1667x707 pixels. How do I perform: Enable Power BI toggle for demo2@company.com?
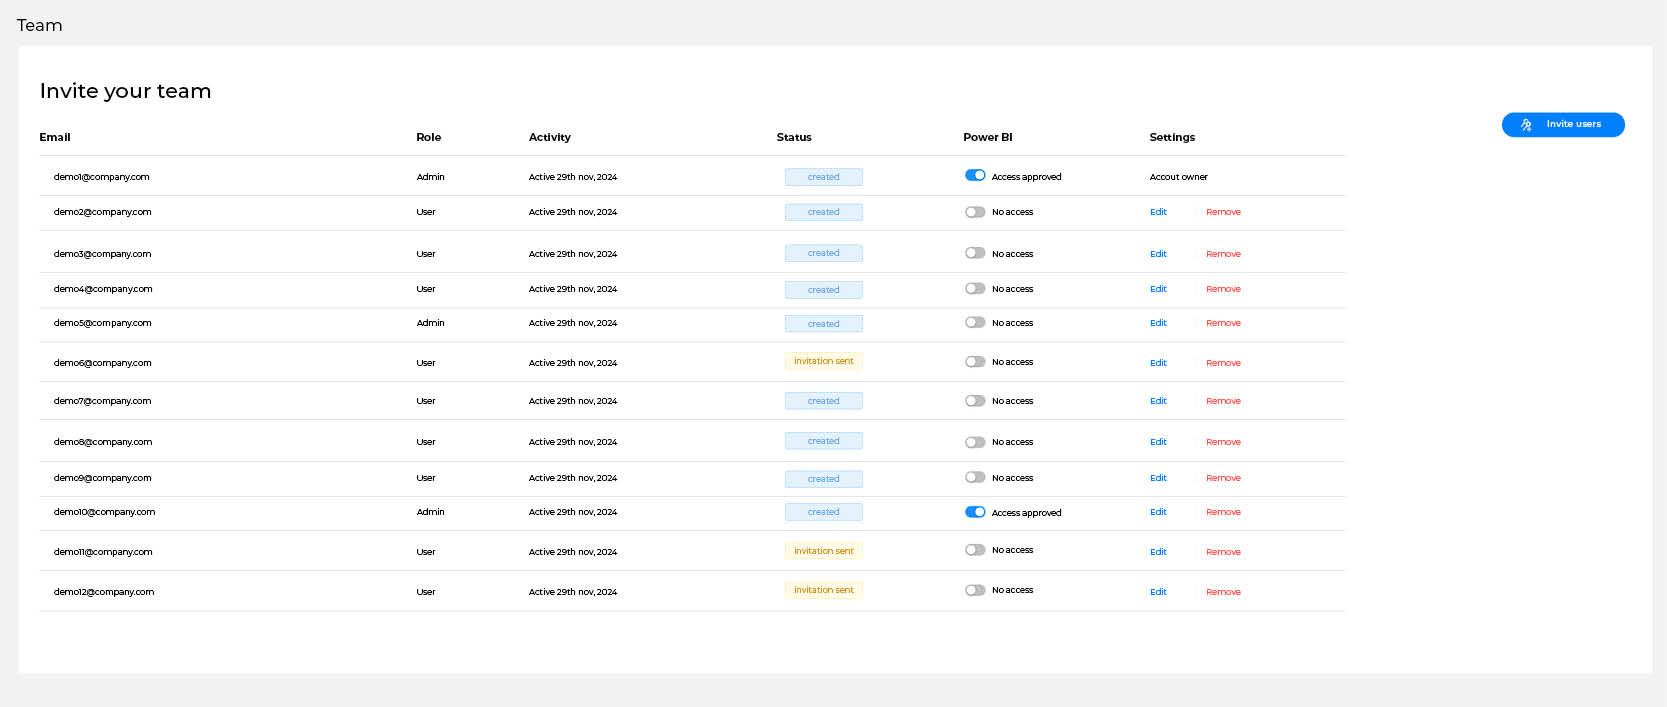click(x=975, y=212)
